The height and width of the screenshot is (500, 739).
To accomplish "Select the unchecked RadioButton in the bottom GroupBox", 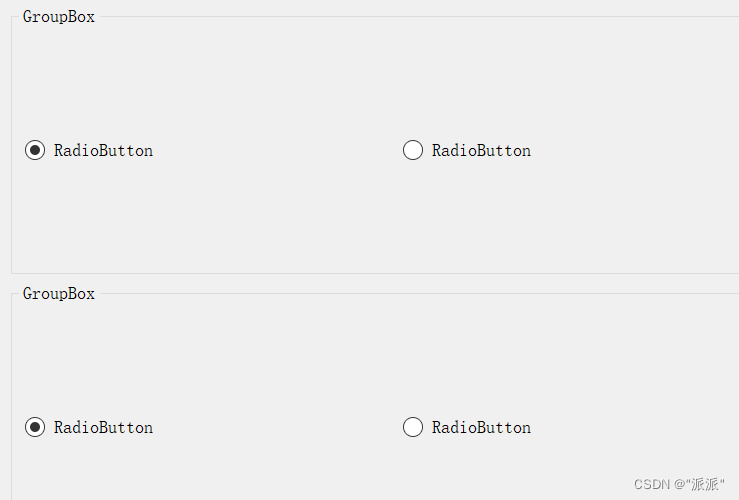I will coord(413,427).
